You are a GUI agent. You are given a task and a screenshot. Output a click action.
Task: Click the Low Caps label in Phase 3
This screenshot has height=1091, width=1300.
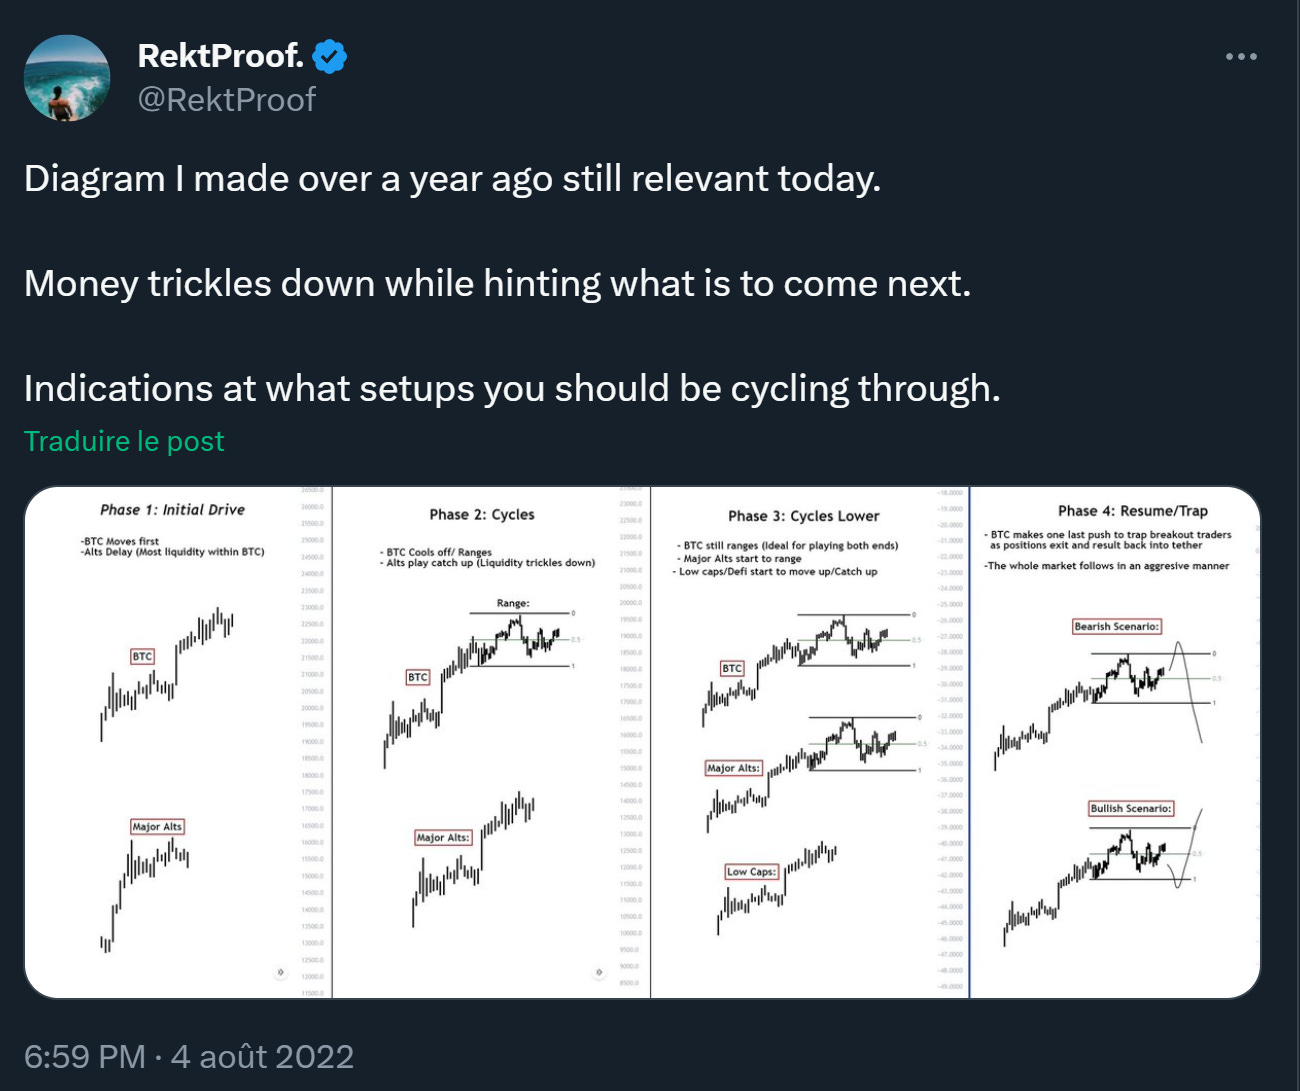(x=751, y=872)
